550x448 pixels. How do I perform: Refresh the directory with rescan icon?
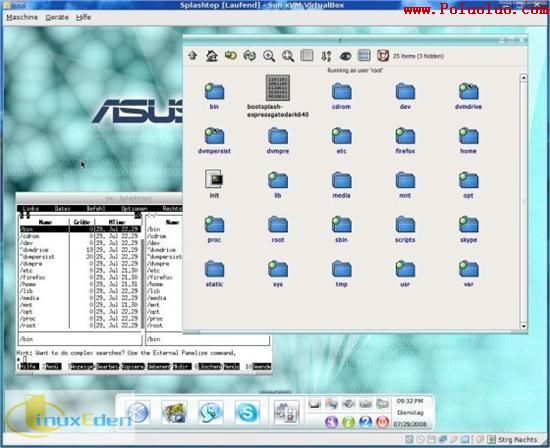(x=250, y=55)
